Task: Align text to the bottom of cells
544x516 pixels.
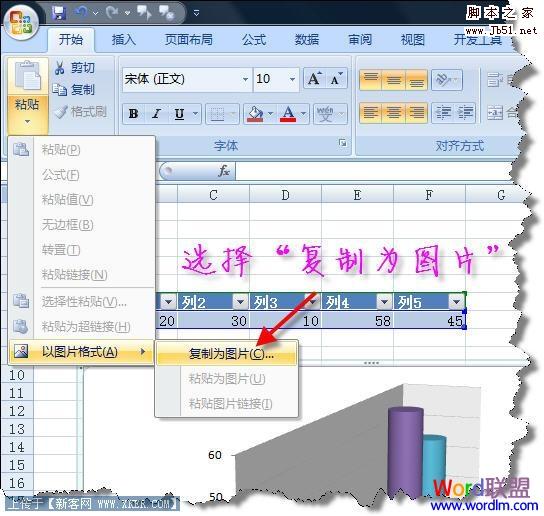Action: (416, 80)
